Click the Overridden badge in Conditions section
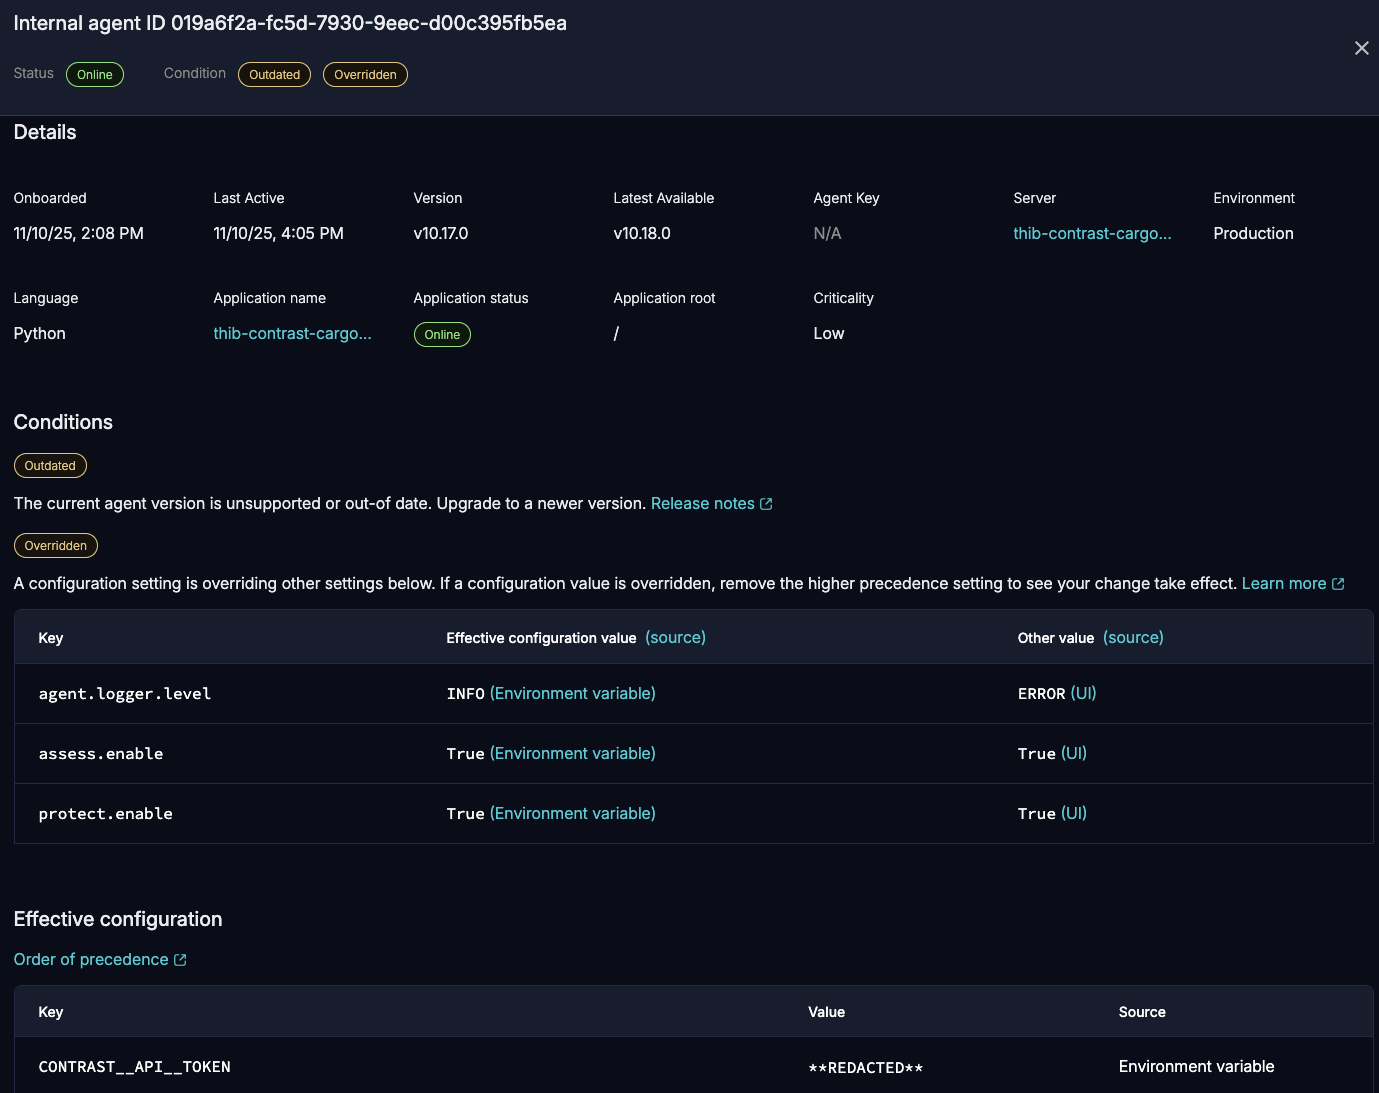The height and width of the screenshot is (1093, 1379). [x=55, y=545]
